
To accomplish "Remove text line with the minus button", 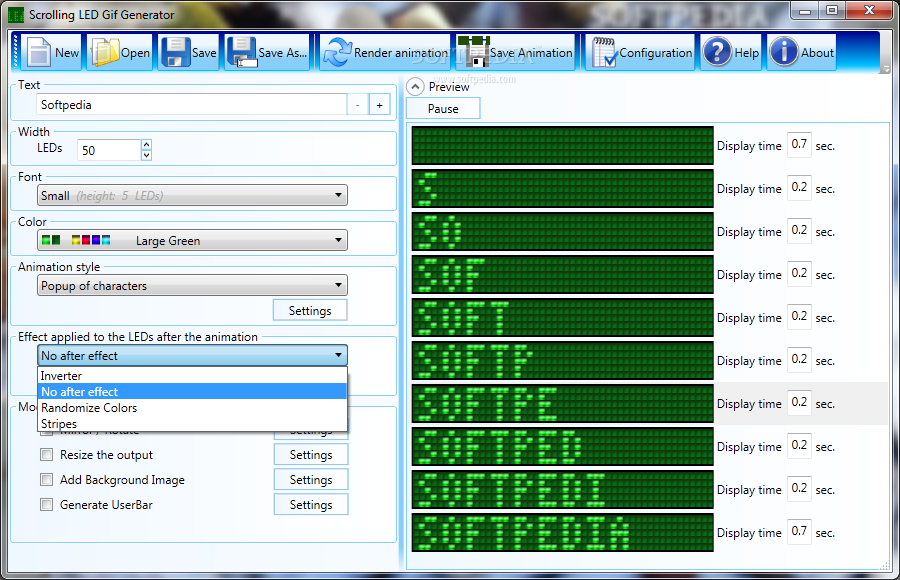I will point(358,105).
